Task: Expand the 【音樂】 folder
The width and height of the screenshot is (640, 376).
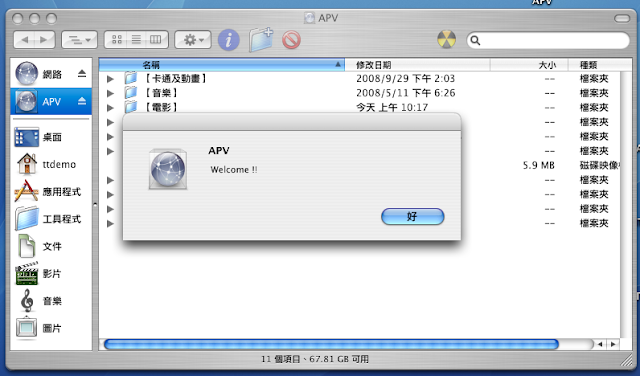Action: 110,93
